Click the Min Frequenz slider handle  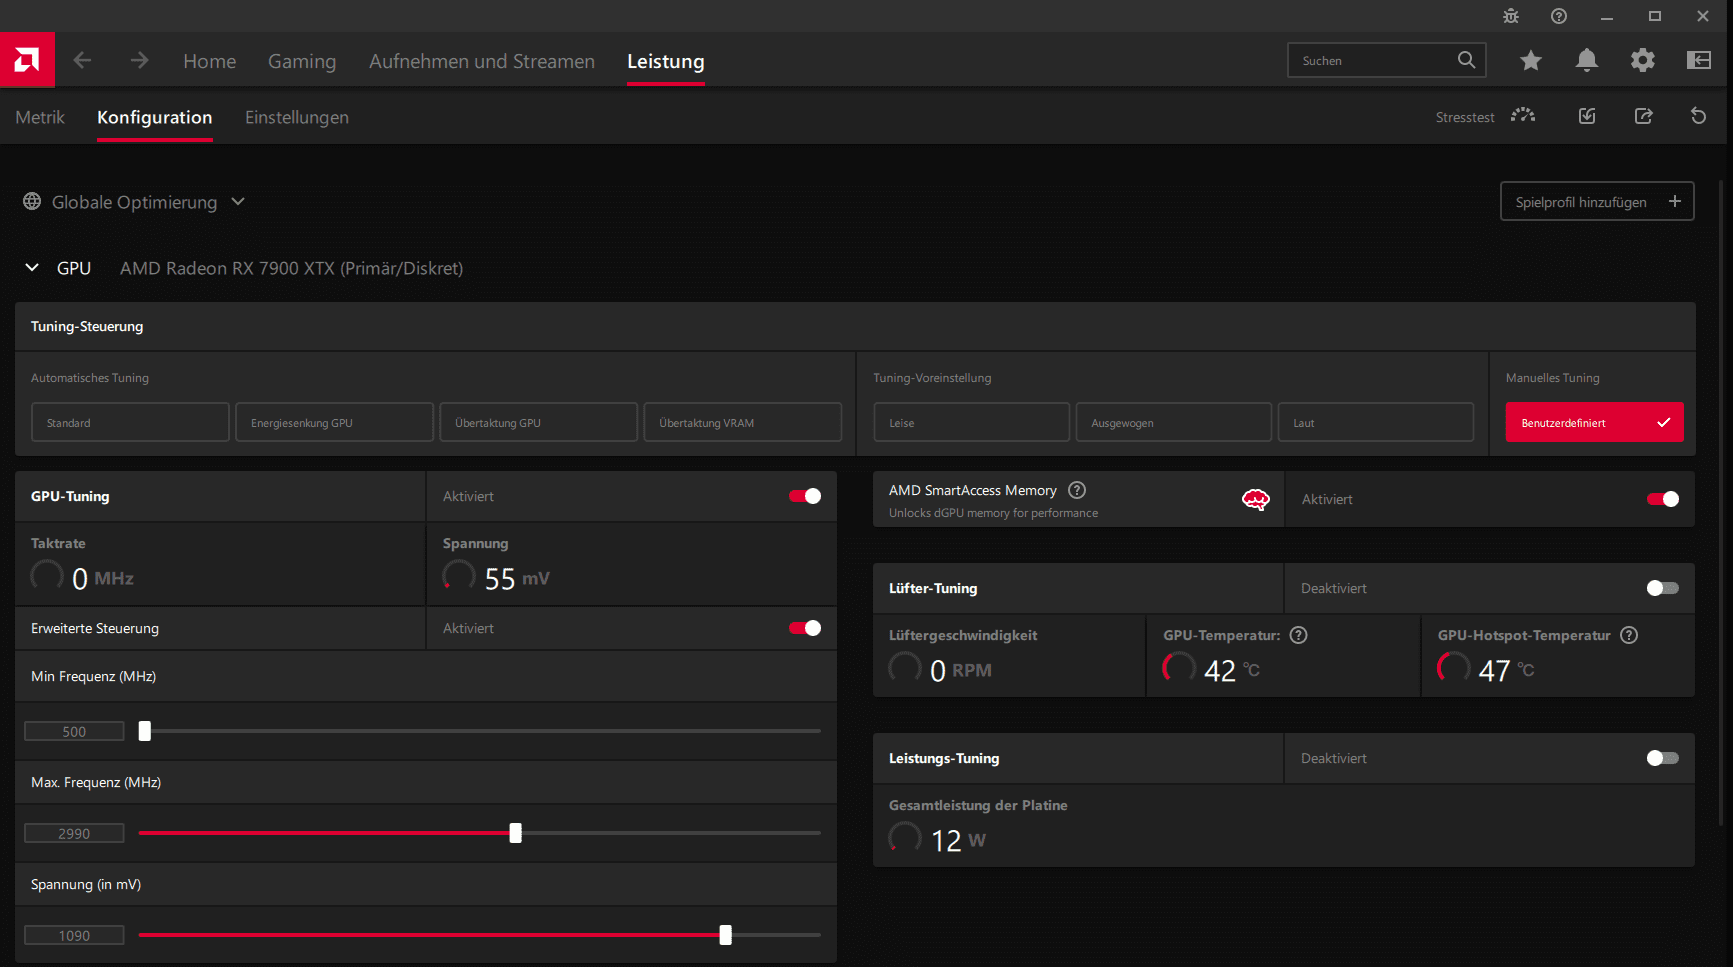(x=145, y=731)
